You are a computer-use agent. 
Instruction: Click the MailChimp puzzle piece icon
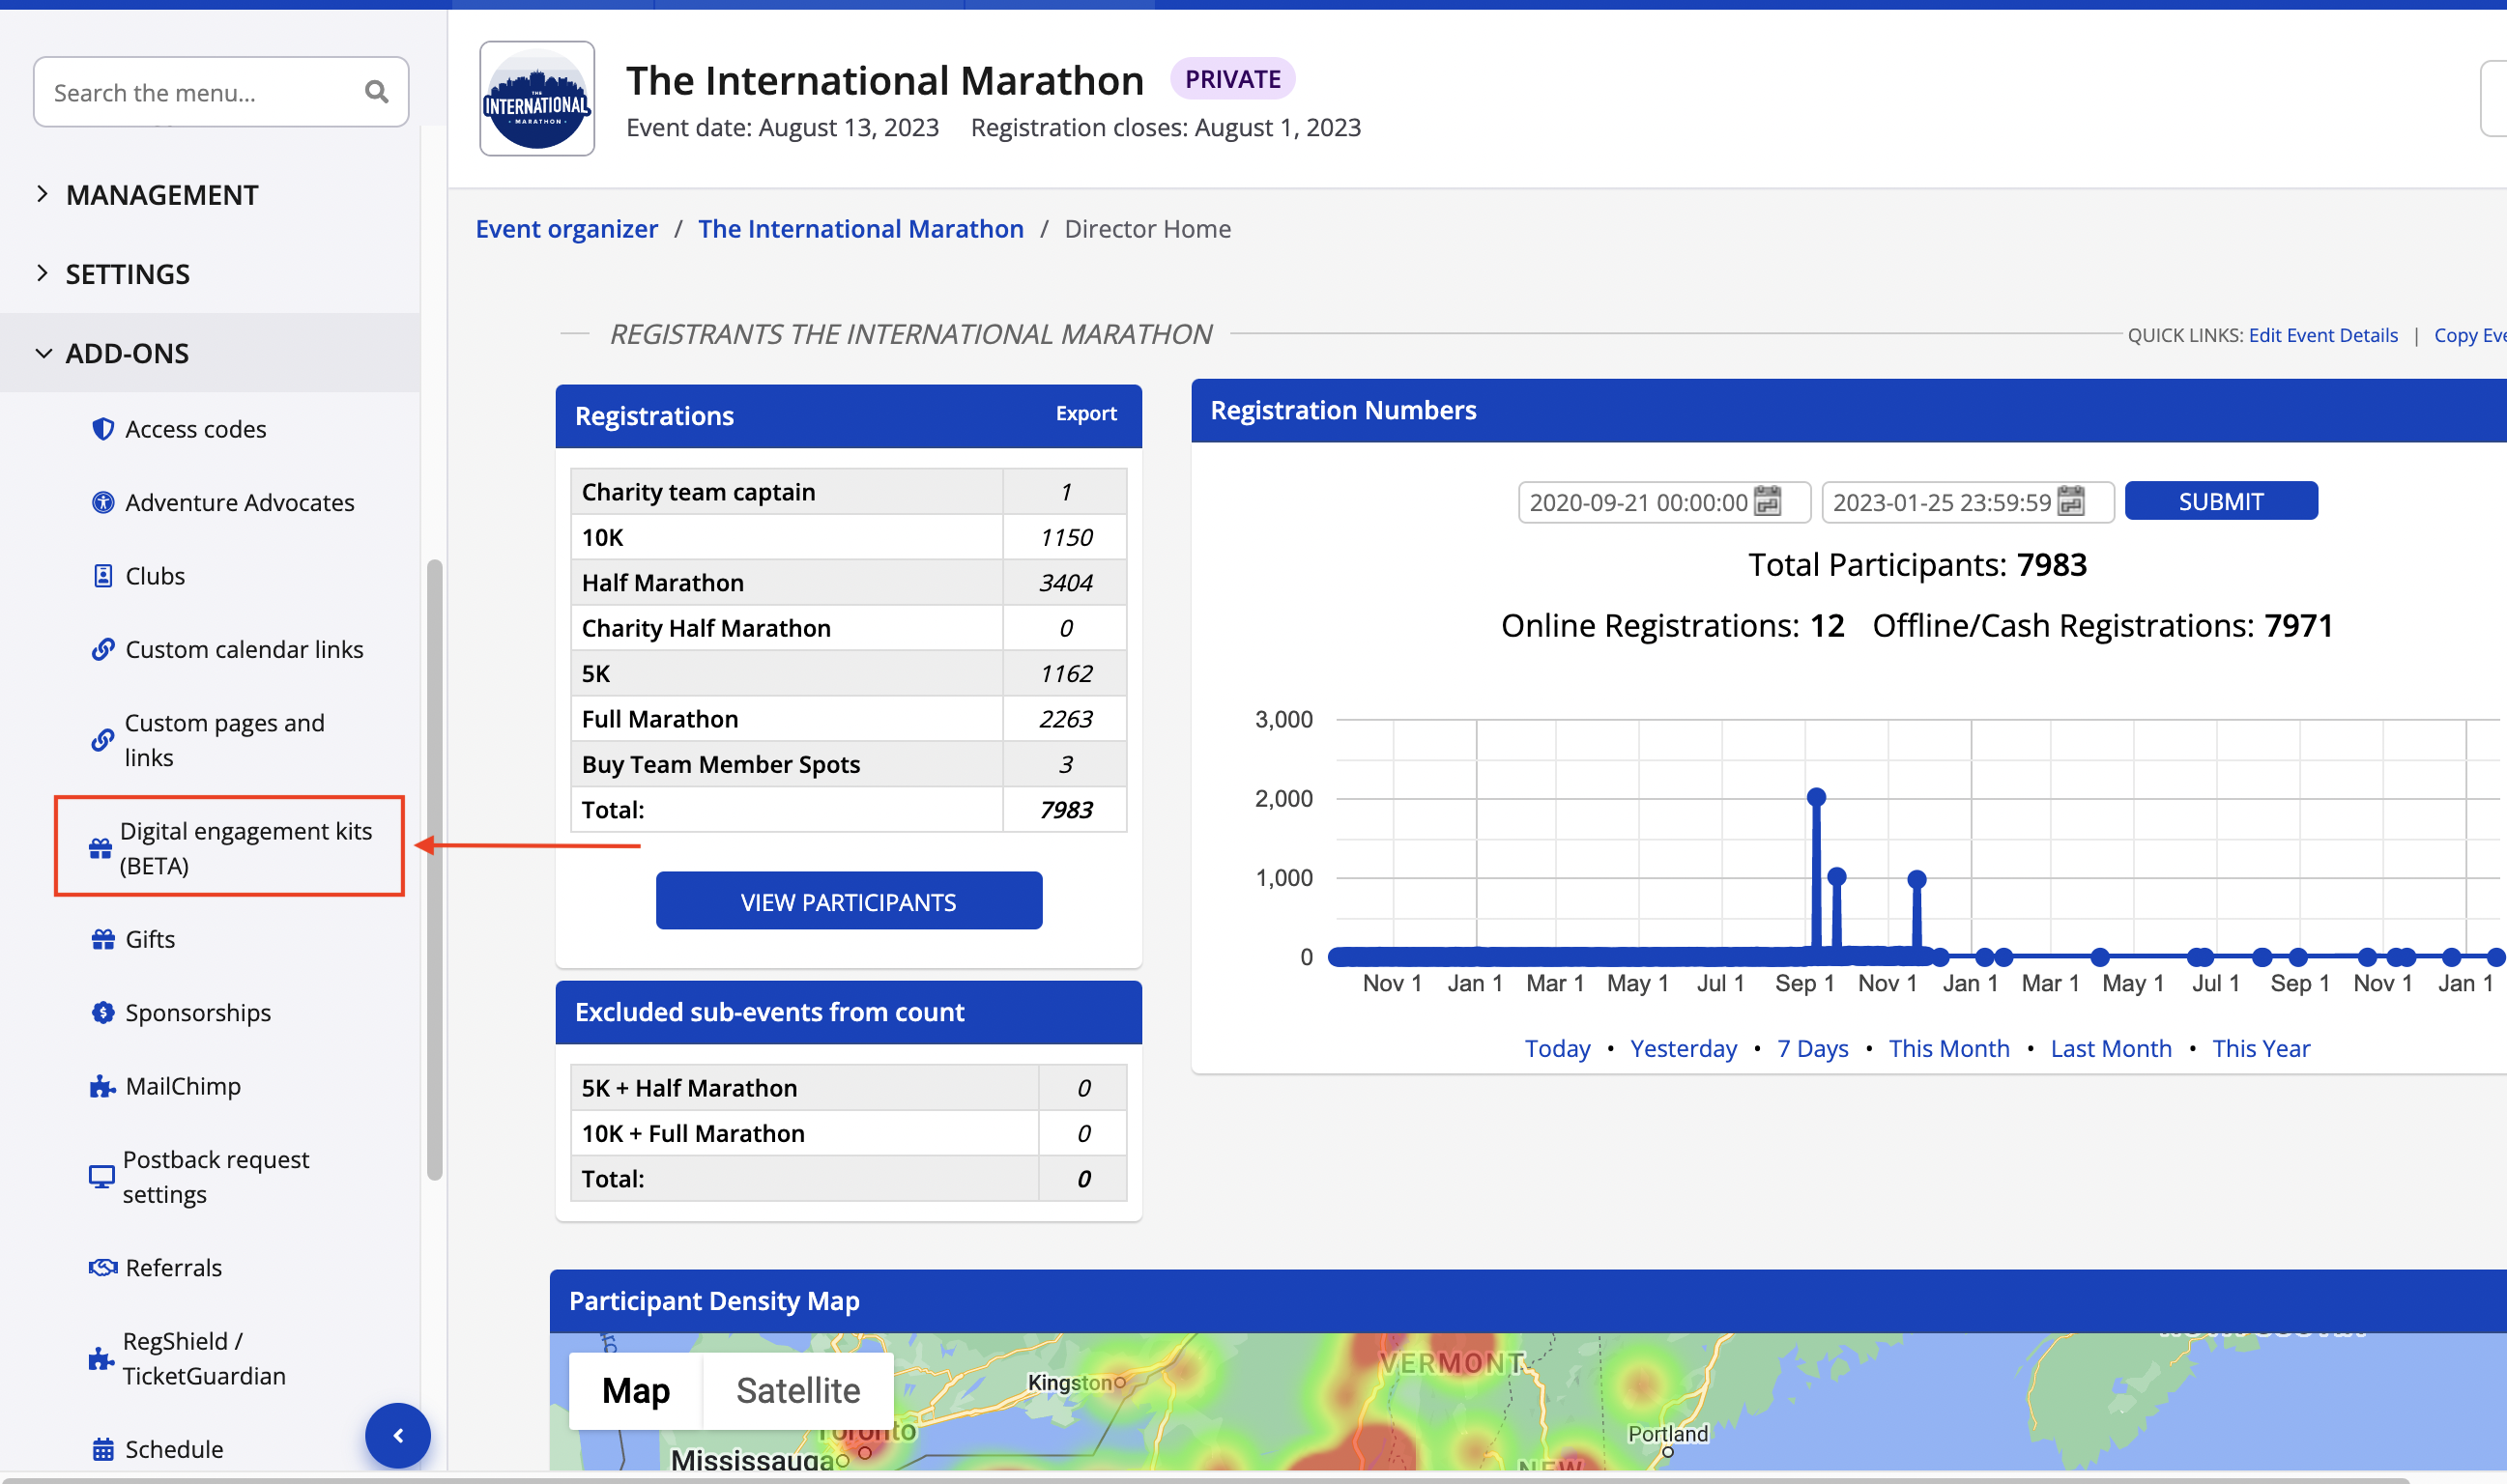(x=102, y=1086)
